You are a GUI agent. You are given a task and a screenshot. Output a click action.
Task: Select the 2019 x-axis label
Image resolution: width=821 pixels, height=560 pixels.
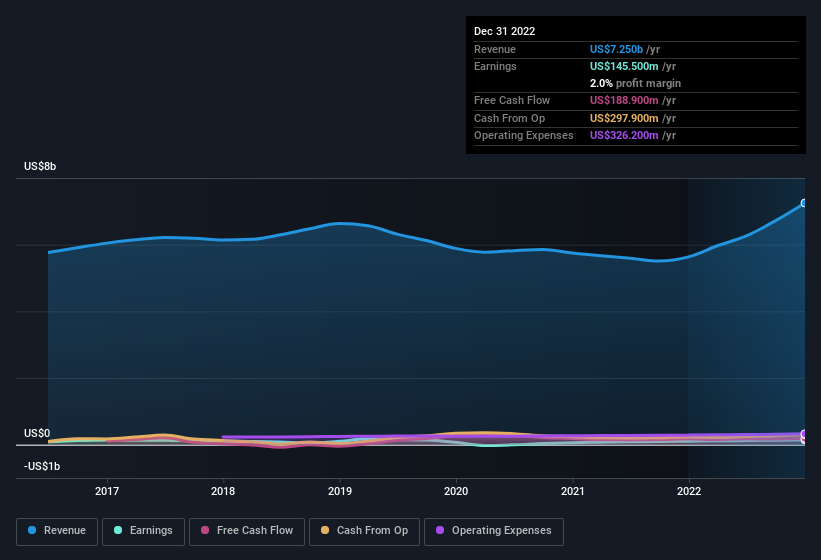coord(340,491)
